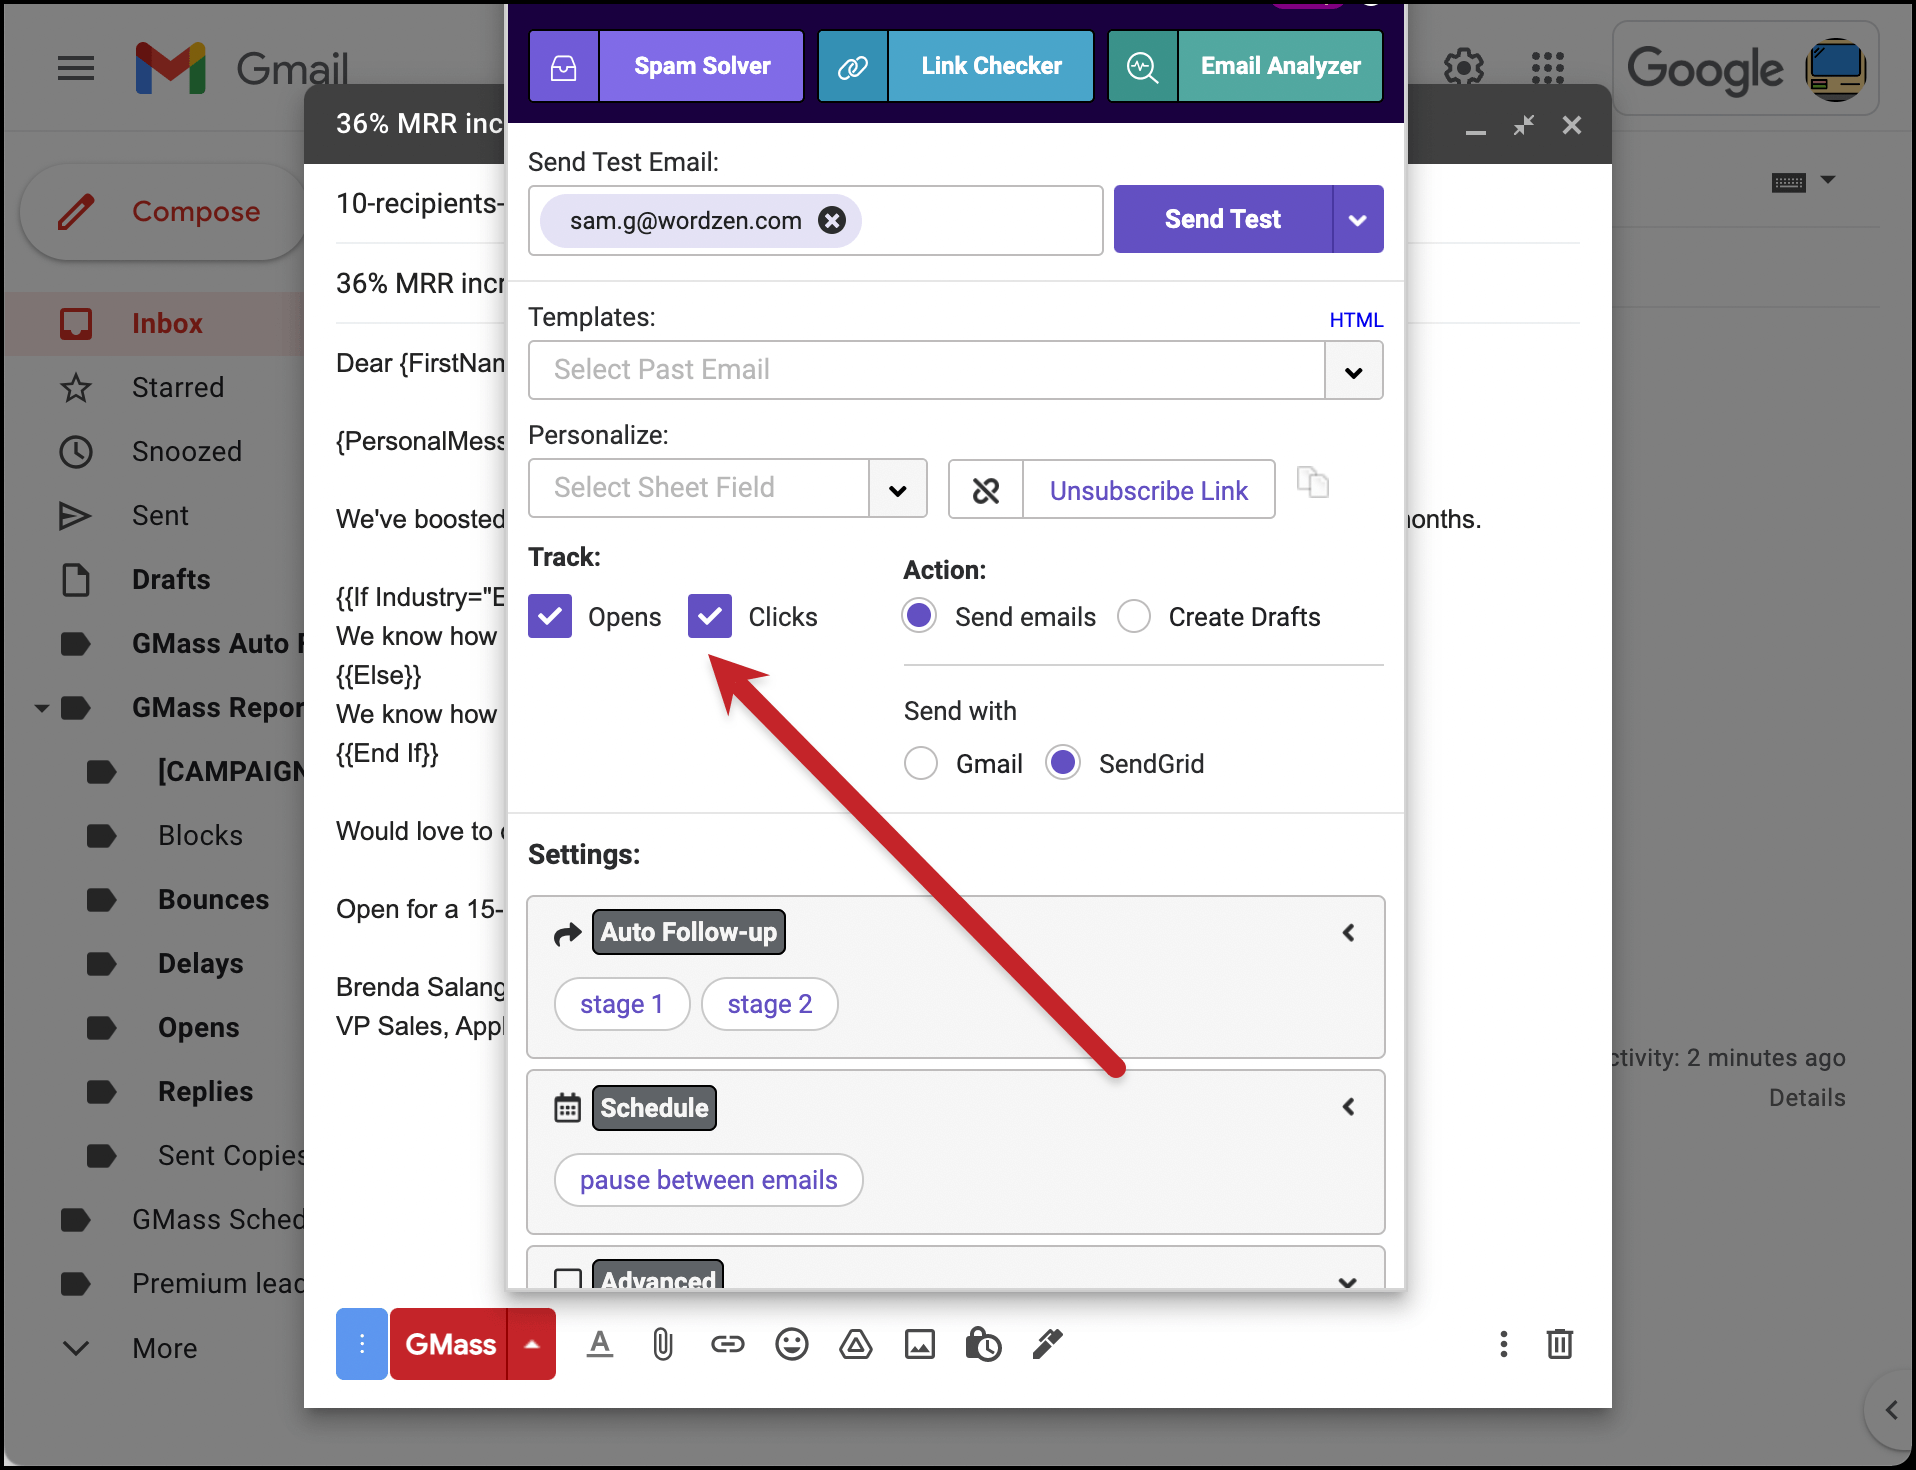Screen dimensions: 1916x1470
Task: Open the Spam Solver inbox icon
Action: pos(564,67)
